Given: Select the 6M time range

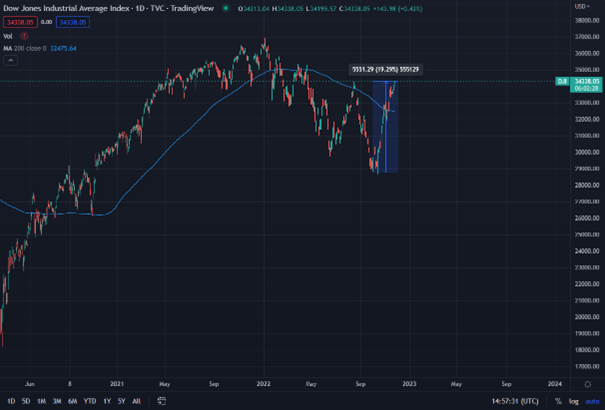Looking at the screenshot, I should [72, 401].
